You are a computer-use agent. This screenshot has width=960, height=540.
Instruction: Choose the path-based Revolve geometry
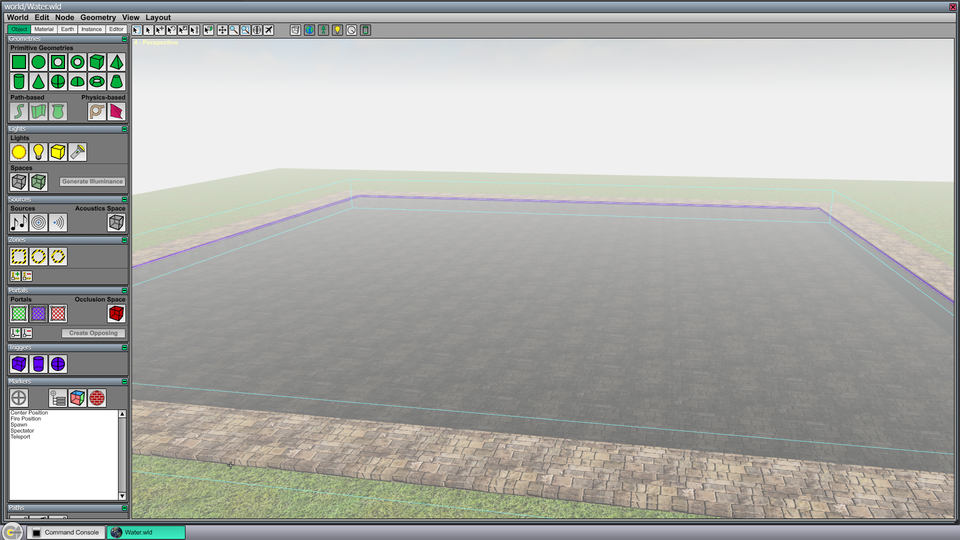click(x=58, y=111)
